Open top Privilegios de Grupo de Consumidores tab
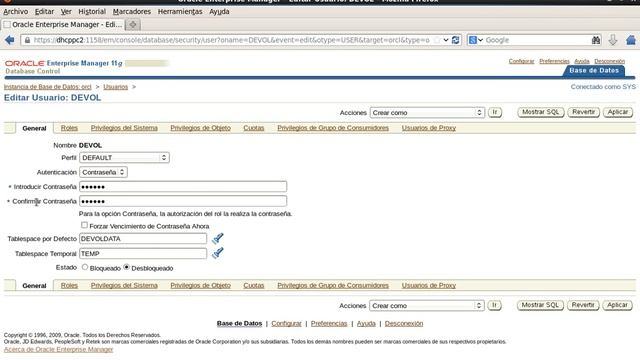 (333, 128)
